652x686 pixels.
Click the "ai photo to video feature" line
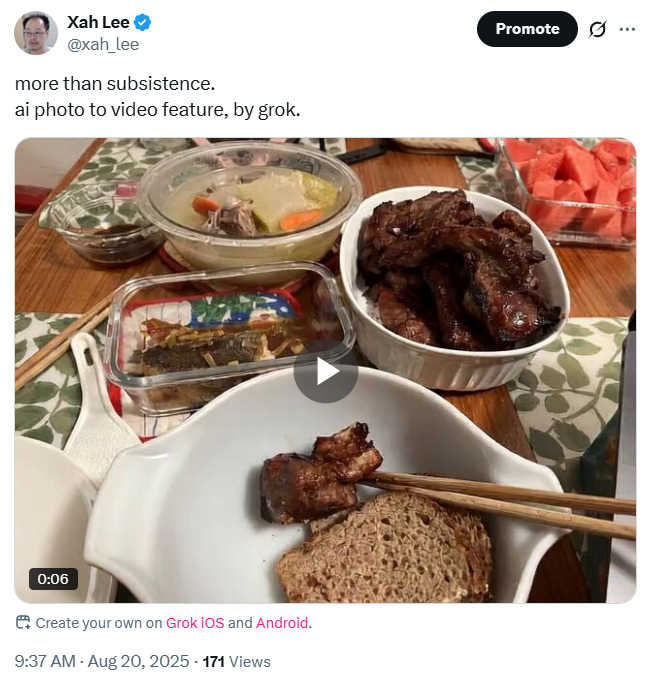point(157,108)
